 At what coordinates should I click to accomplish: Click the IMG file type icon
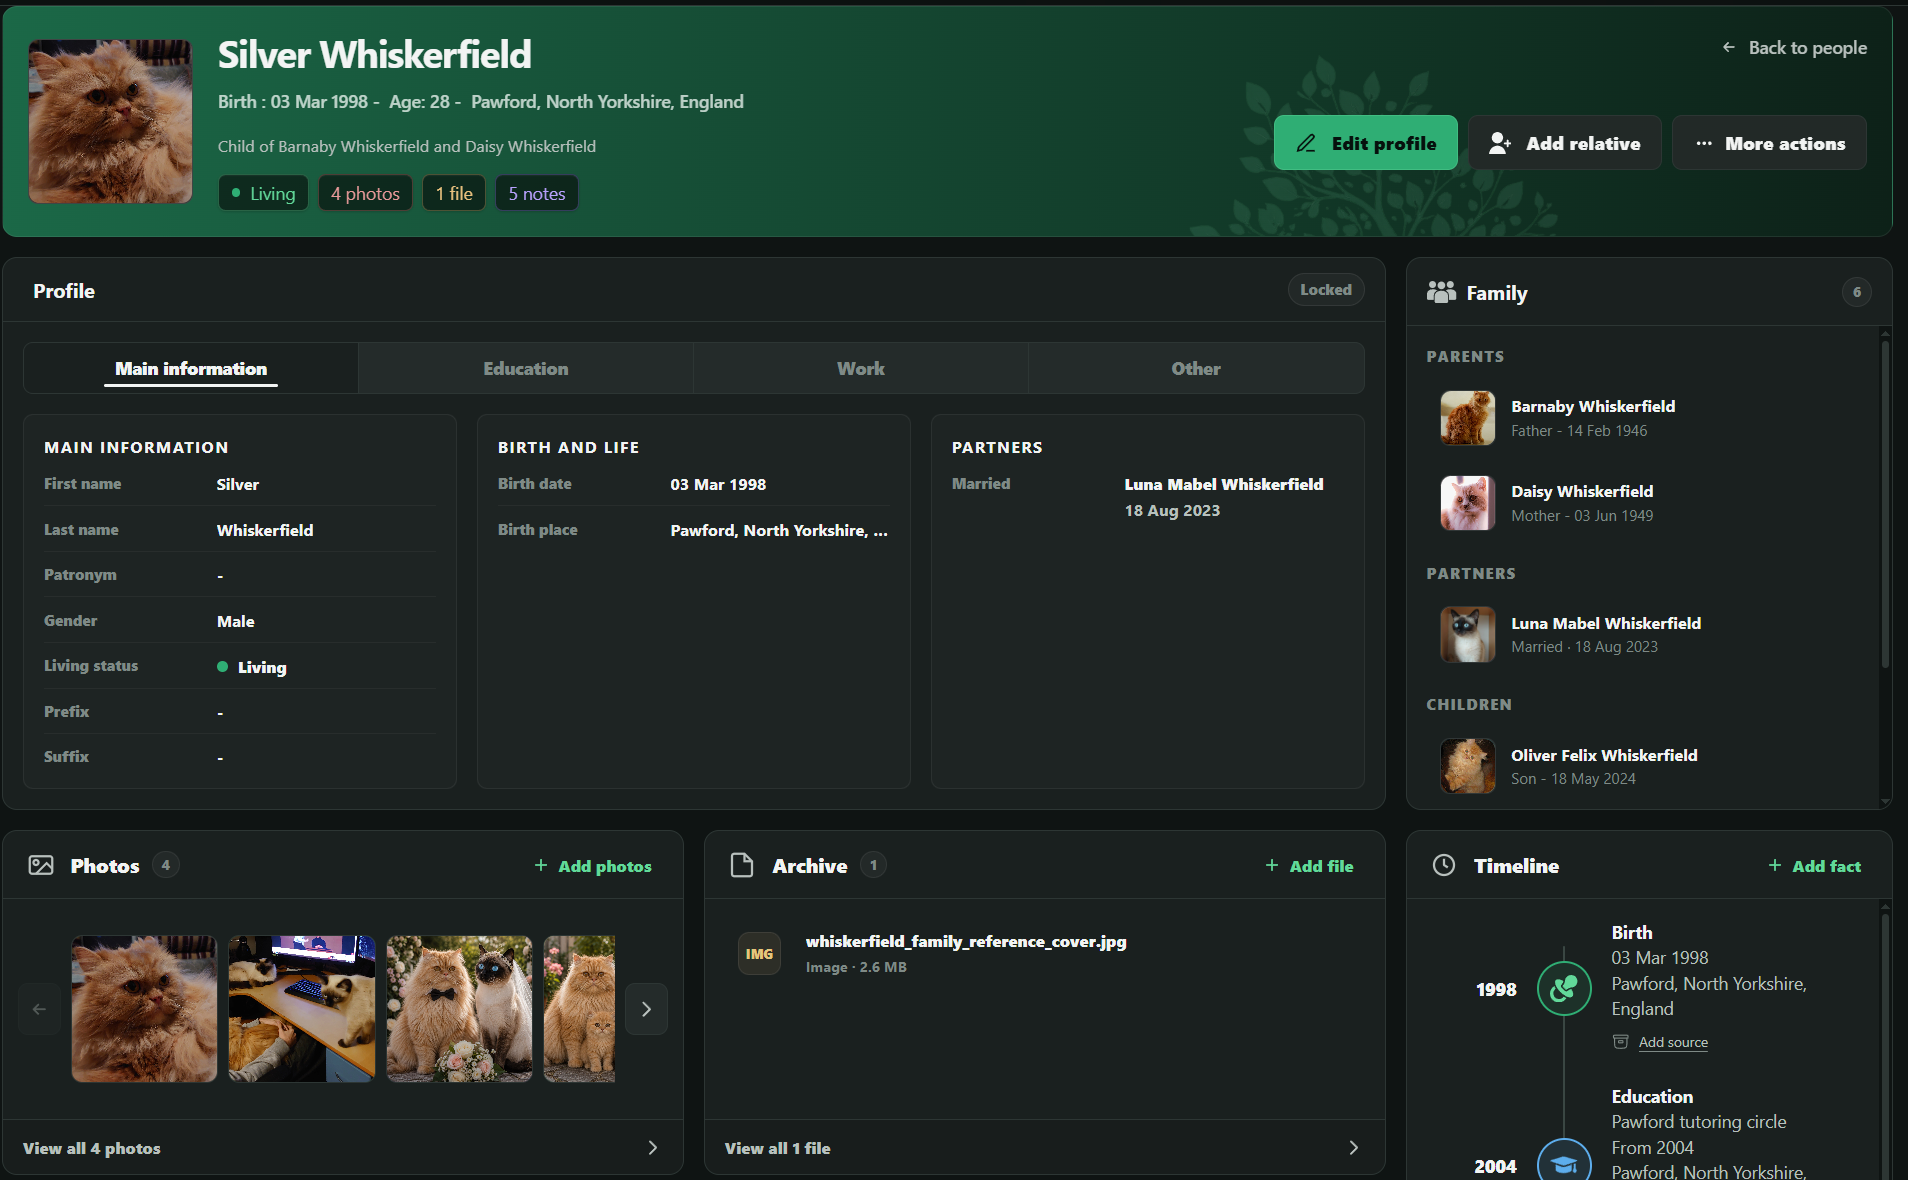pyautogui.click(x=759, y=954)
